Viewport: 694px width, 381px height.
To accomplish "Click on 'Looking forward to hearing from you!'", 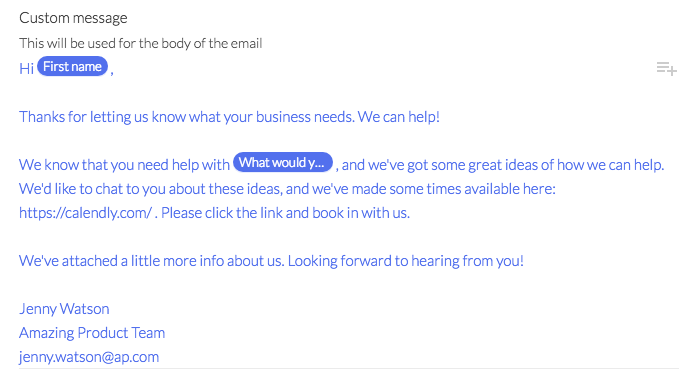I will pos(405,261).
